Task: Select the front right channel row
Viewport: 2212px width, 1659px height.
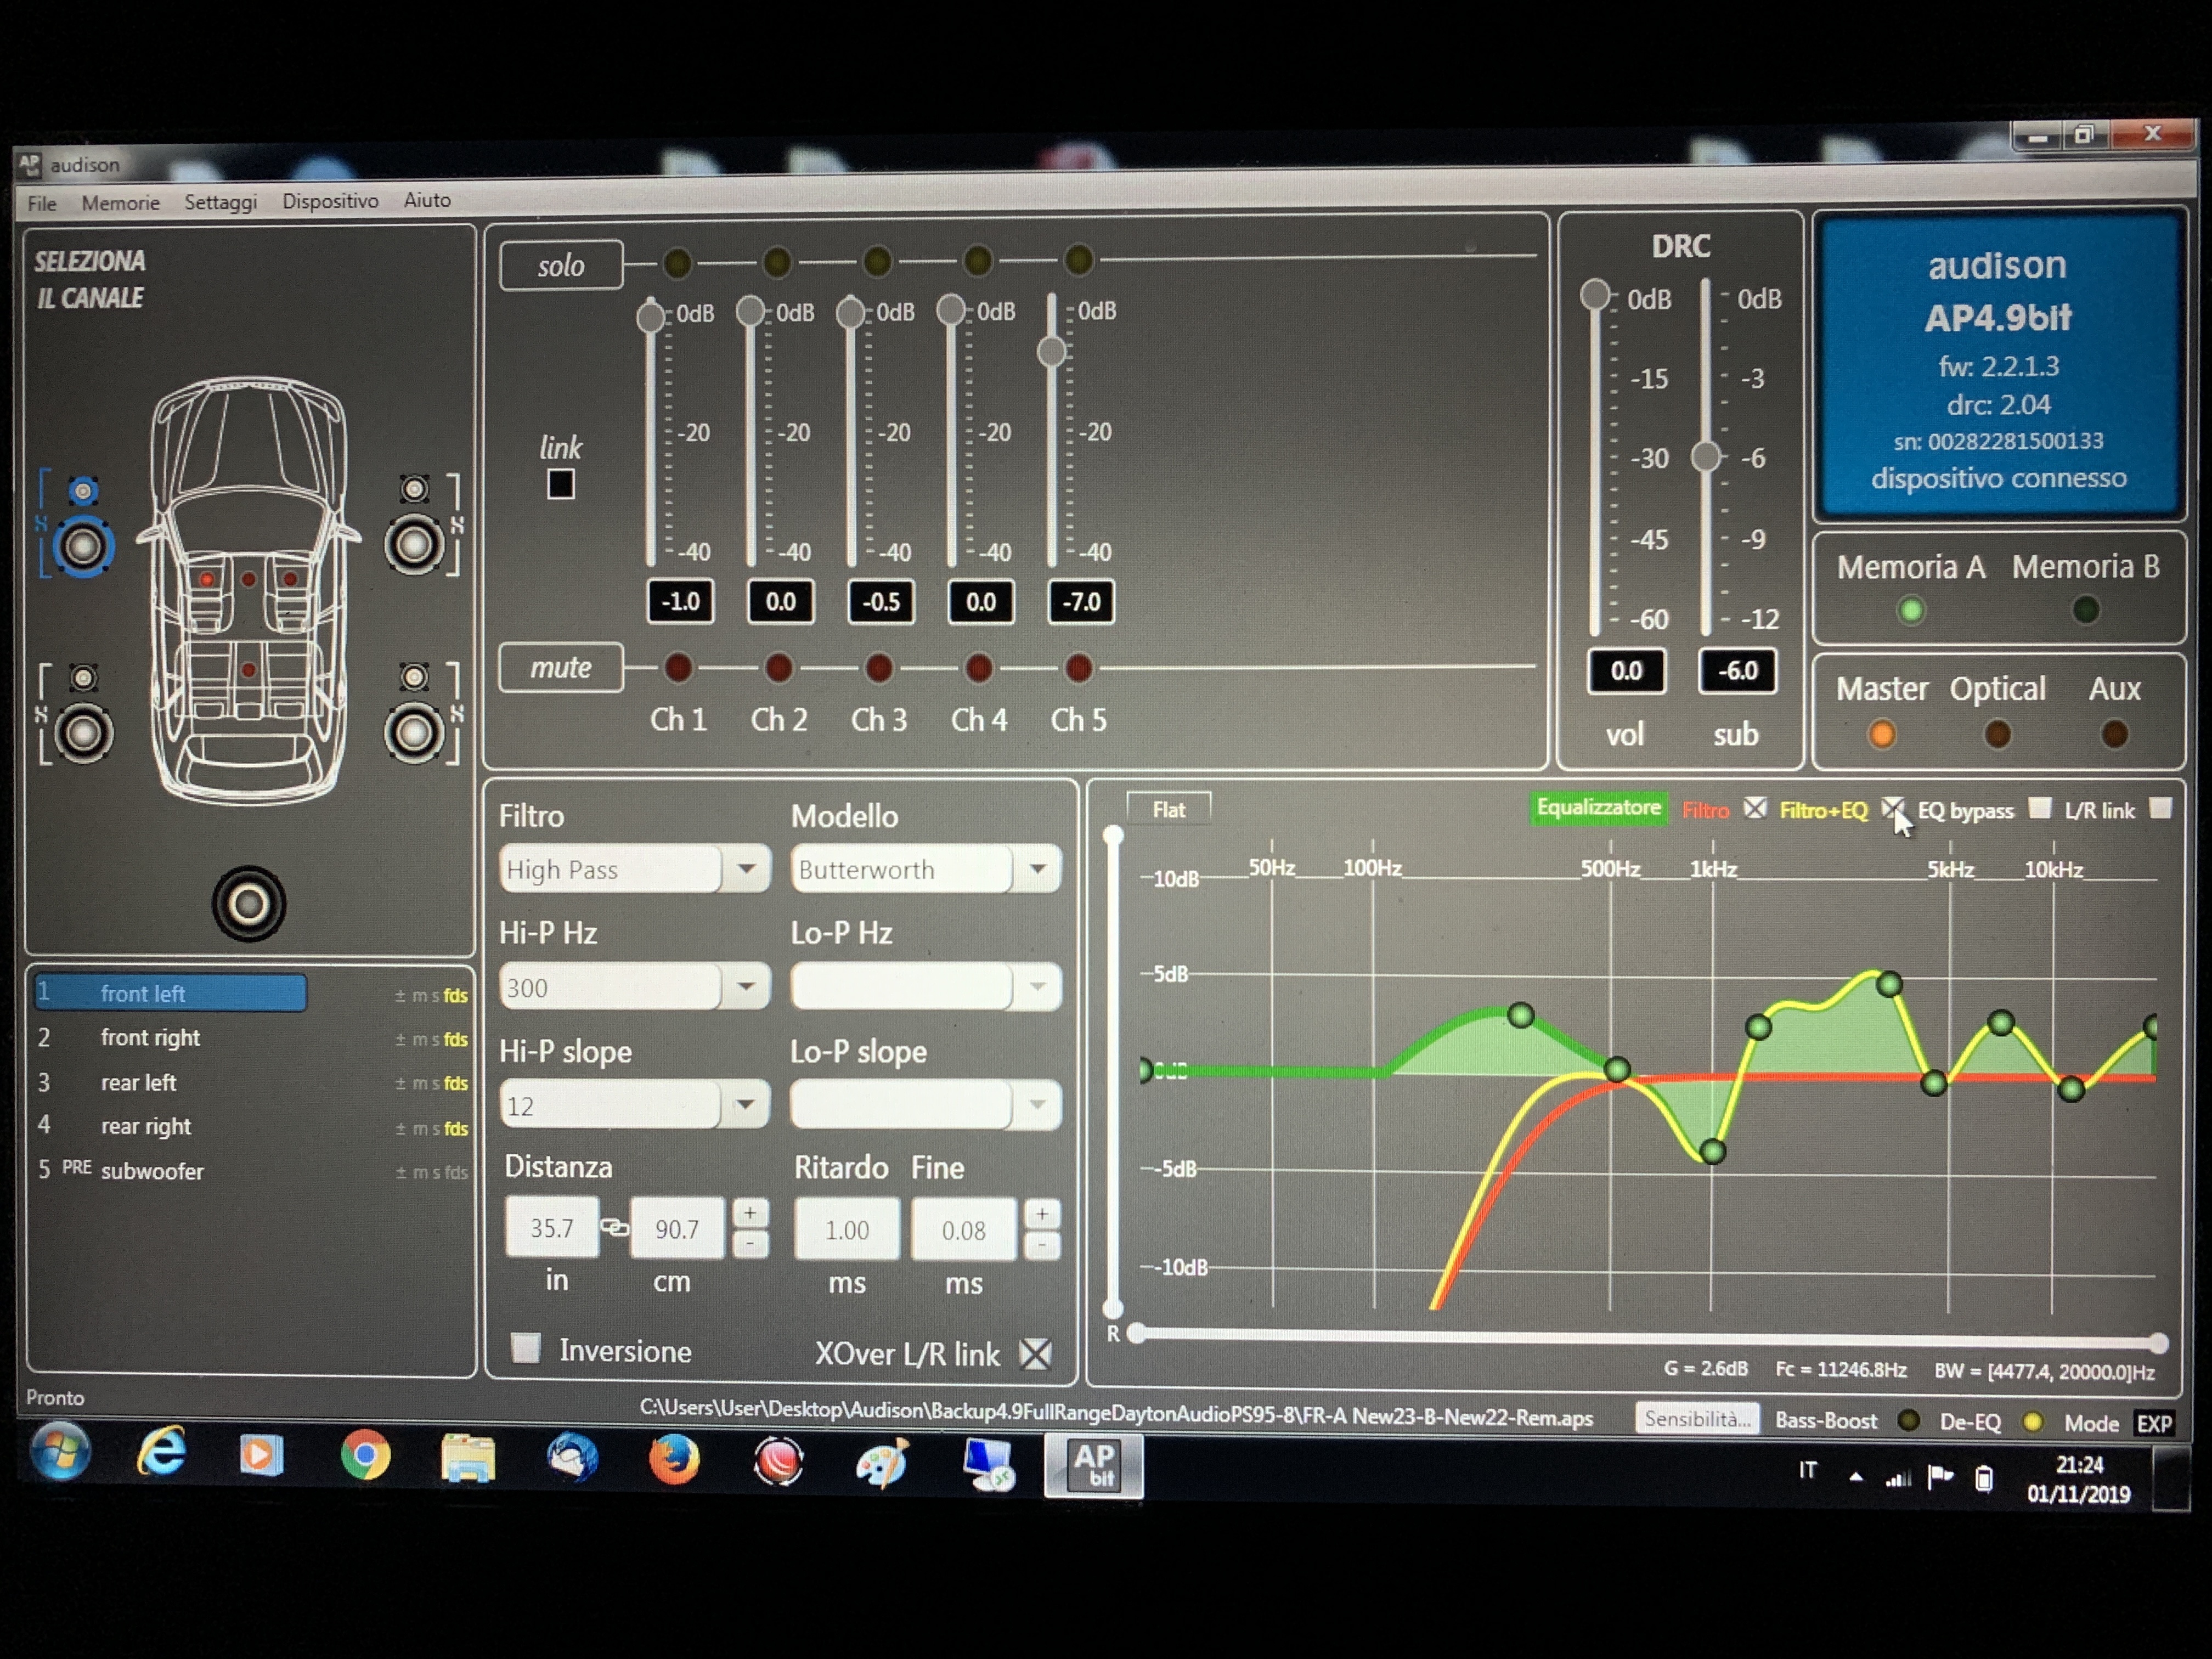Action: click(x=251, y=1038)
